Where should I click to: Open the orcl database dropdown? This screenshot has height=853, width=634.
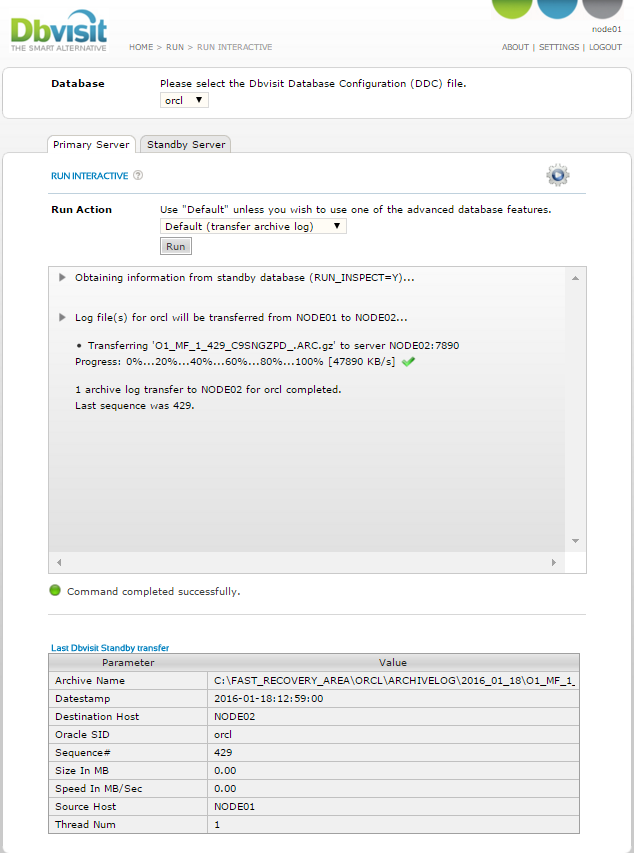(x=184, y=100)
